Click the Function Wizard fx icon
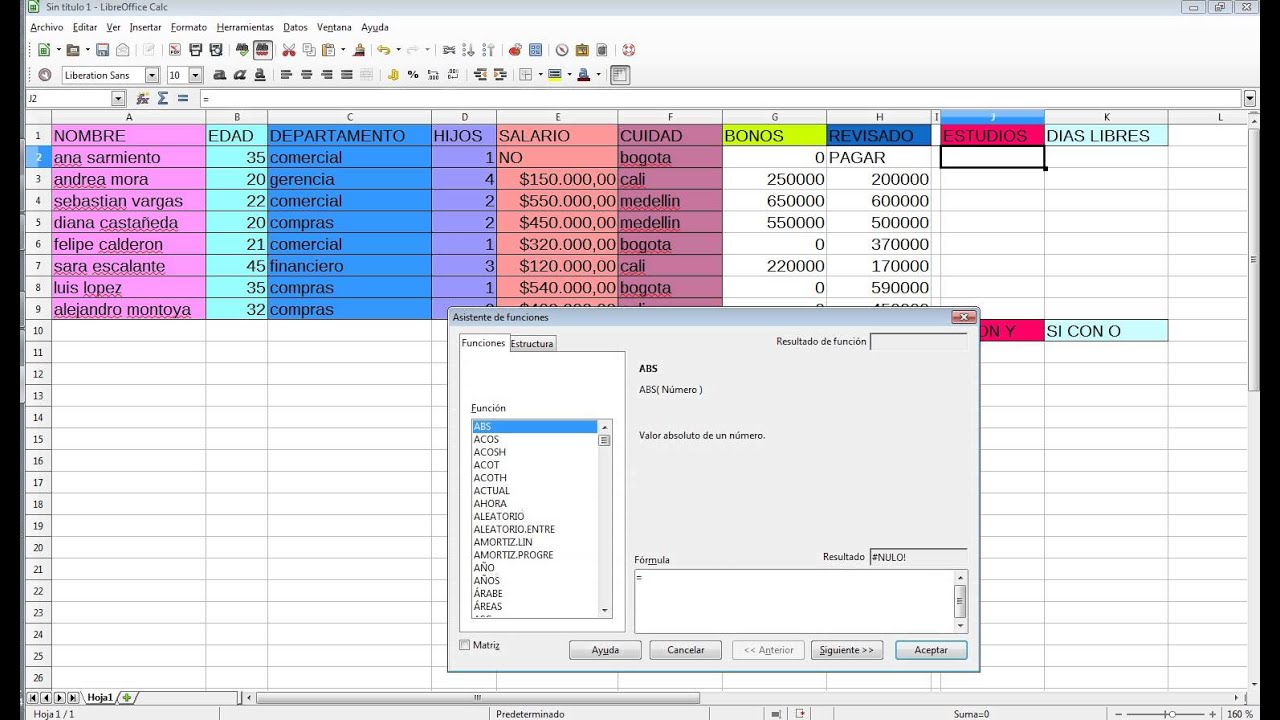The width and height of the screenshot is (1280, 720). [142, 98]
